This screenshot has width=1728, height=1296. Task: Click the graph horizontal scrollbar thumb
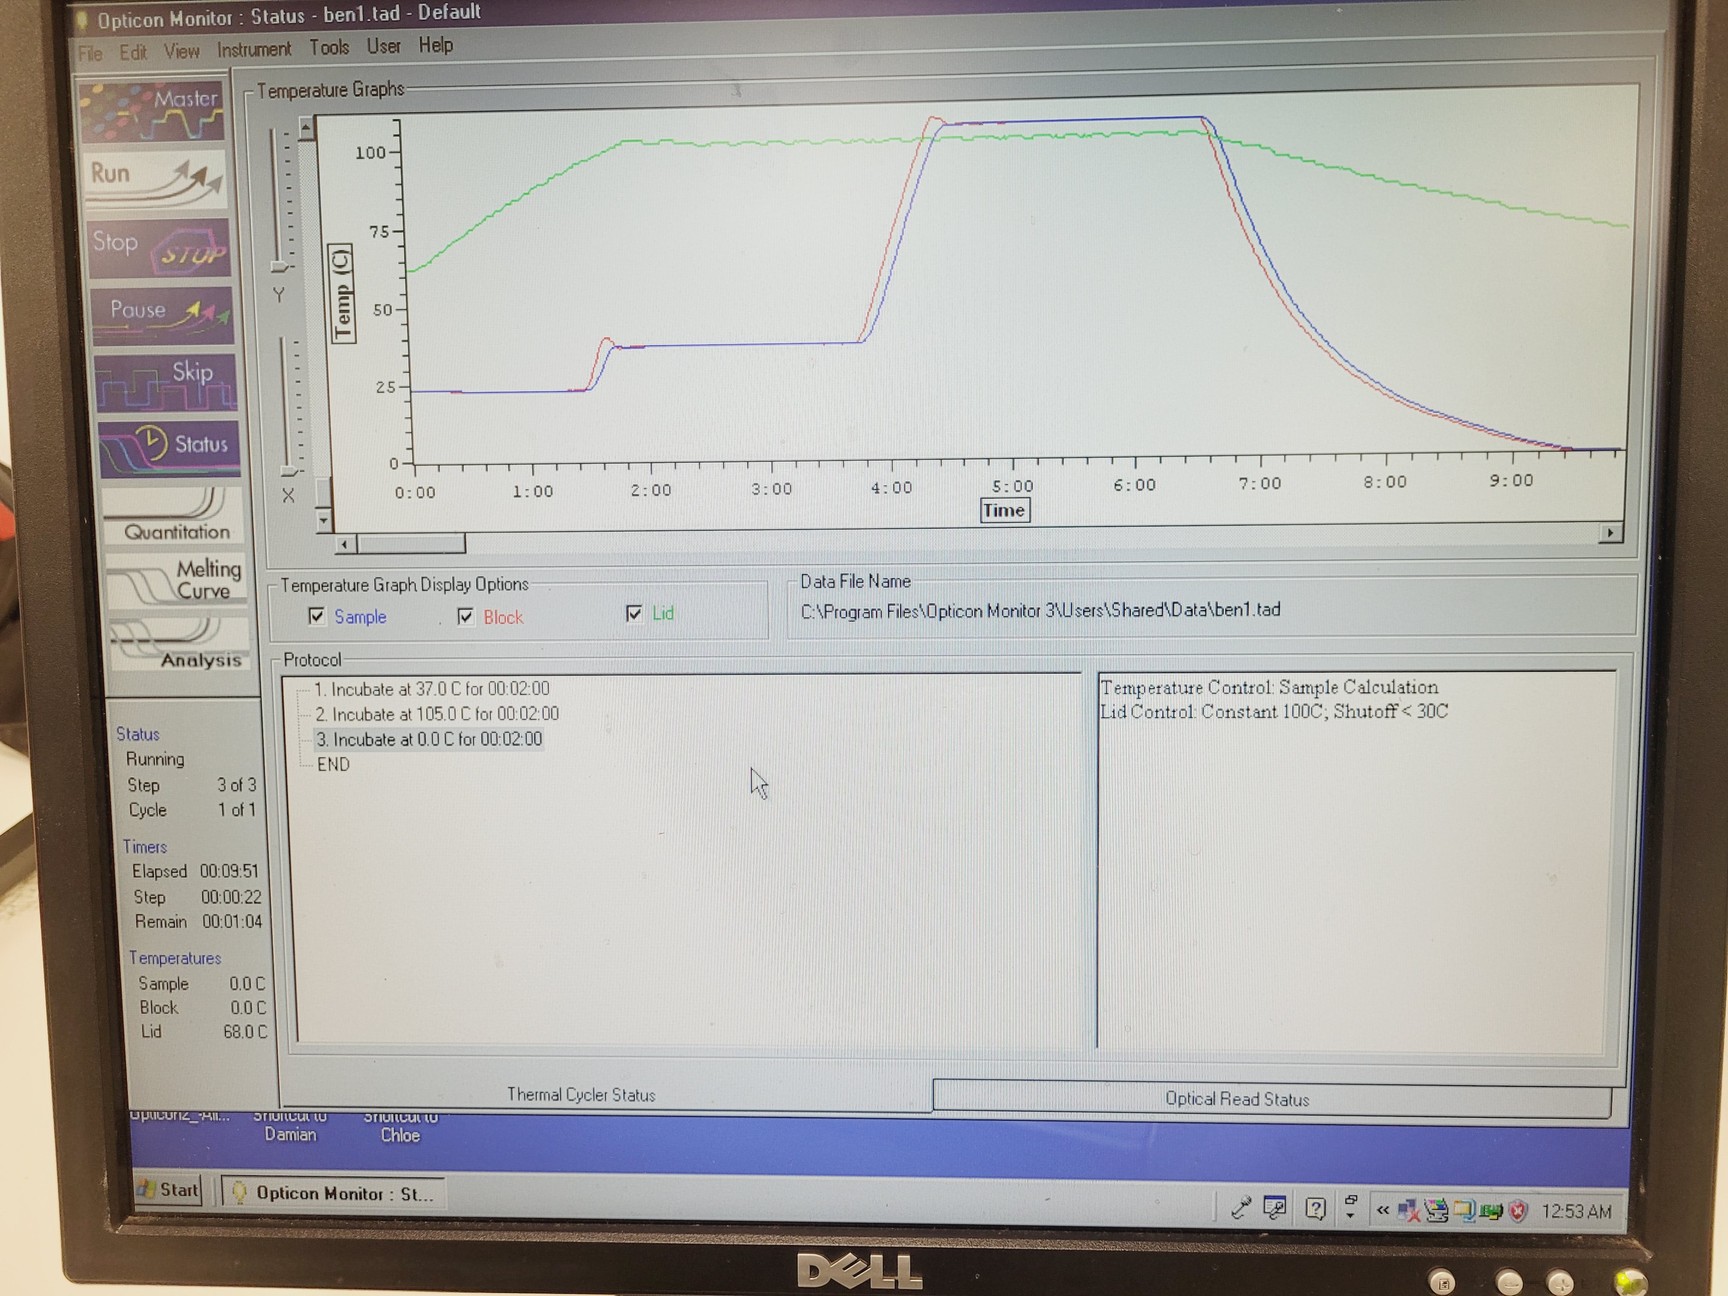(411, 543)
